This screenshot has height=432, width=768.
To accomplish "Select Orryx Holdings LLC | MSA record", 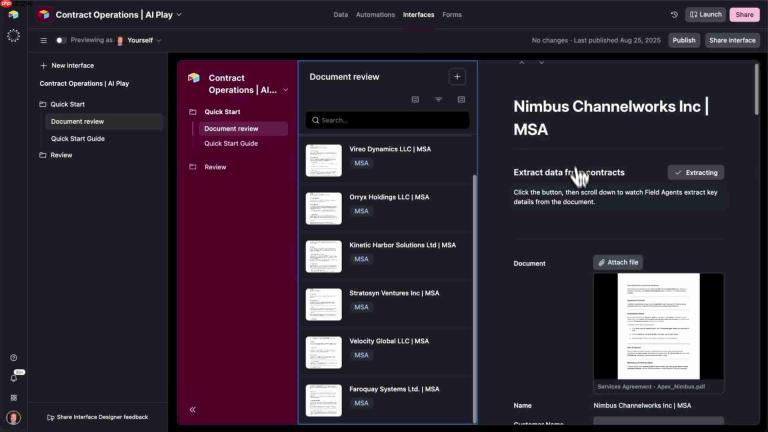I will pos(386,208).
